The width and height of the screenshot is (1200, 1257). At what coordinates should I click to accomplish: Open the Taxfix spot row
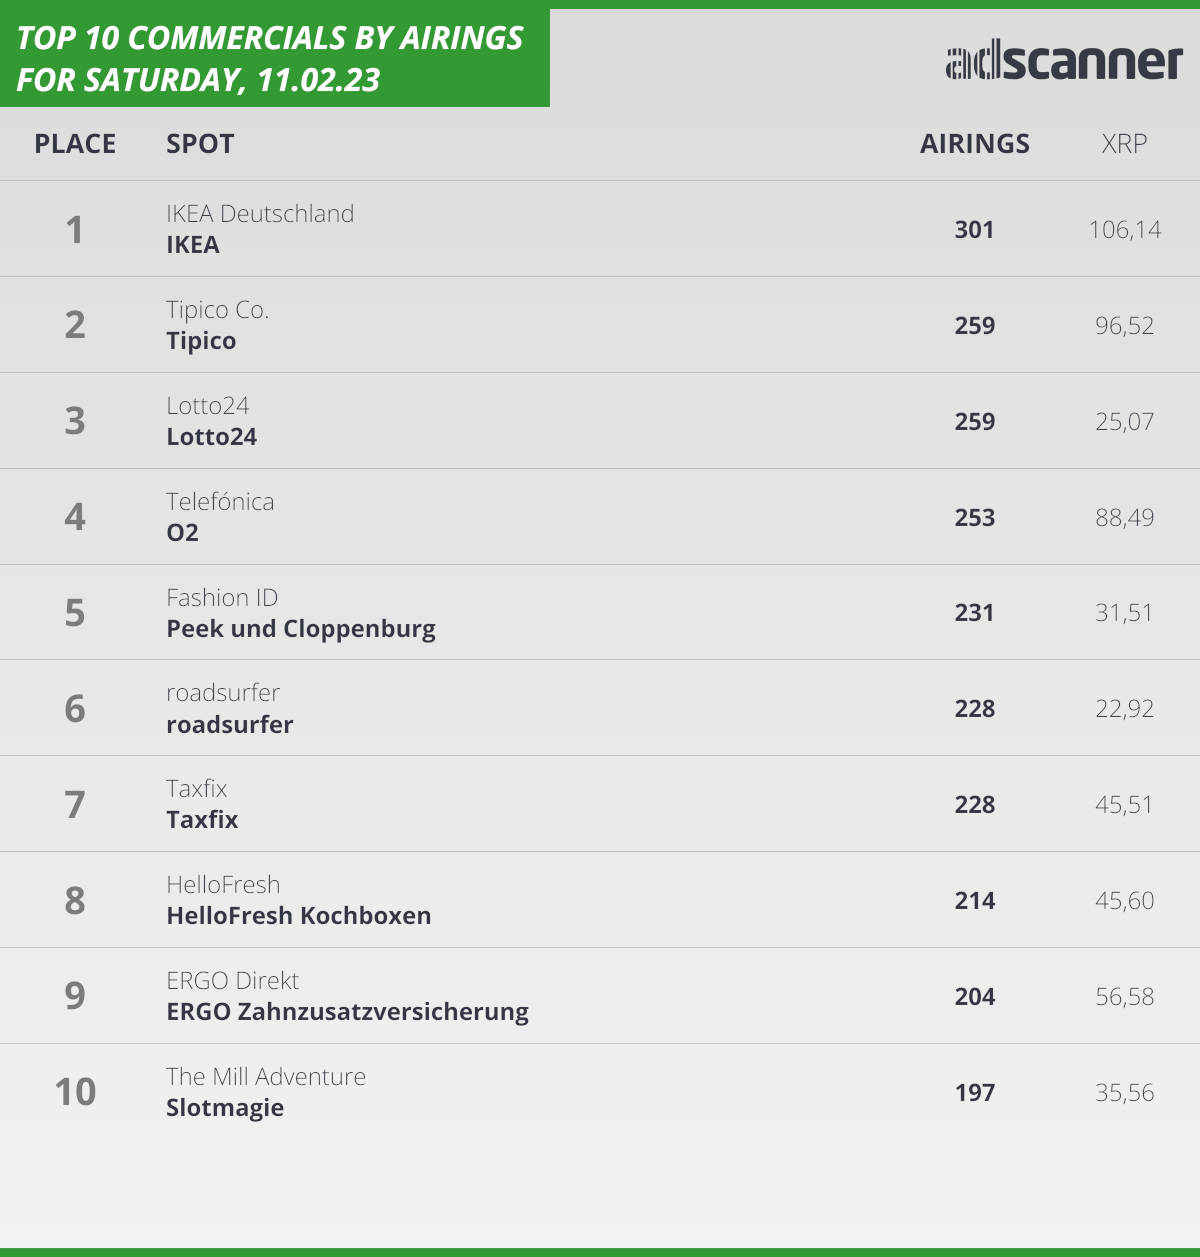[600, 804]
